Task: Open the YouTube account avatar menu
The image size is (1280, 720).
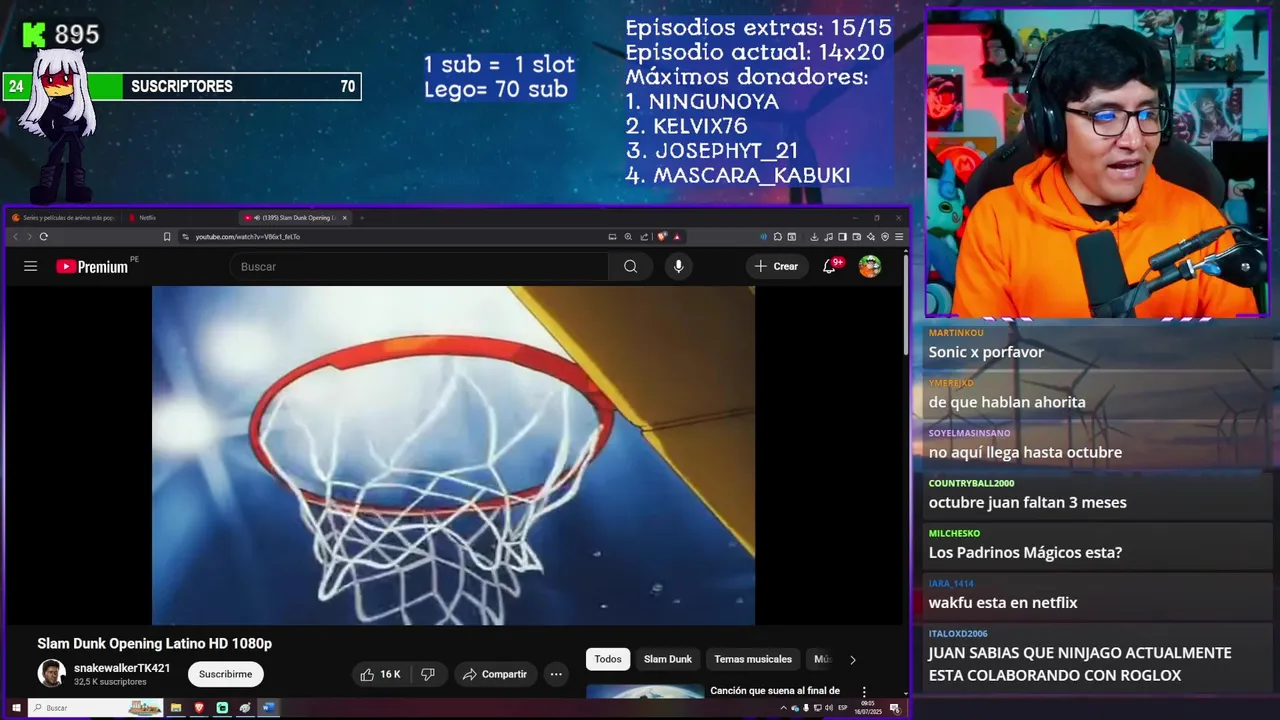Action: [870, 266]
